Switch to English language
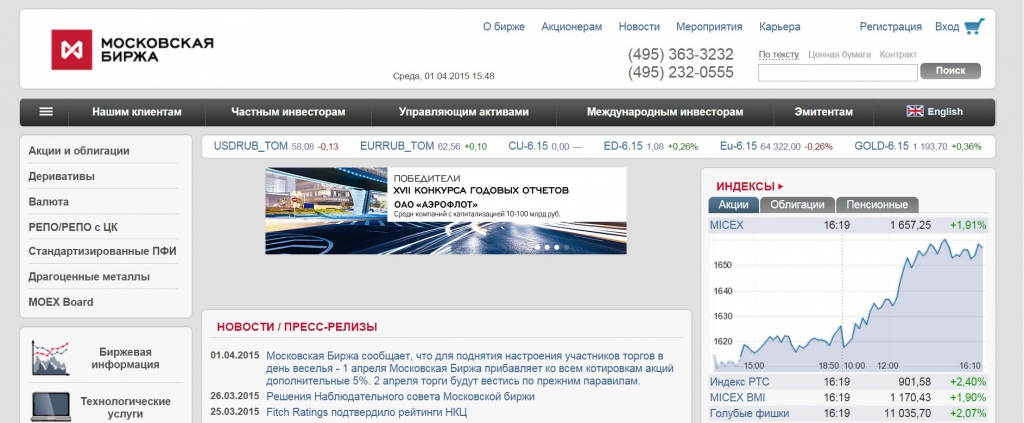Screen dimensions: 1024x423 point(945,112)
